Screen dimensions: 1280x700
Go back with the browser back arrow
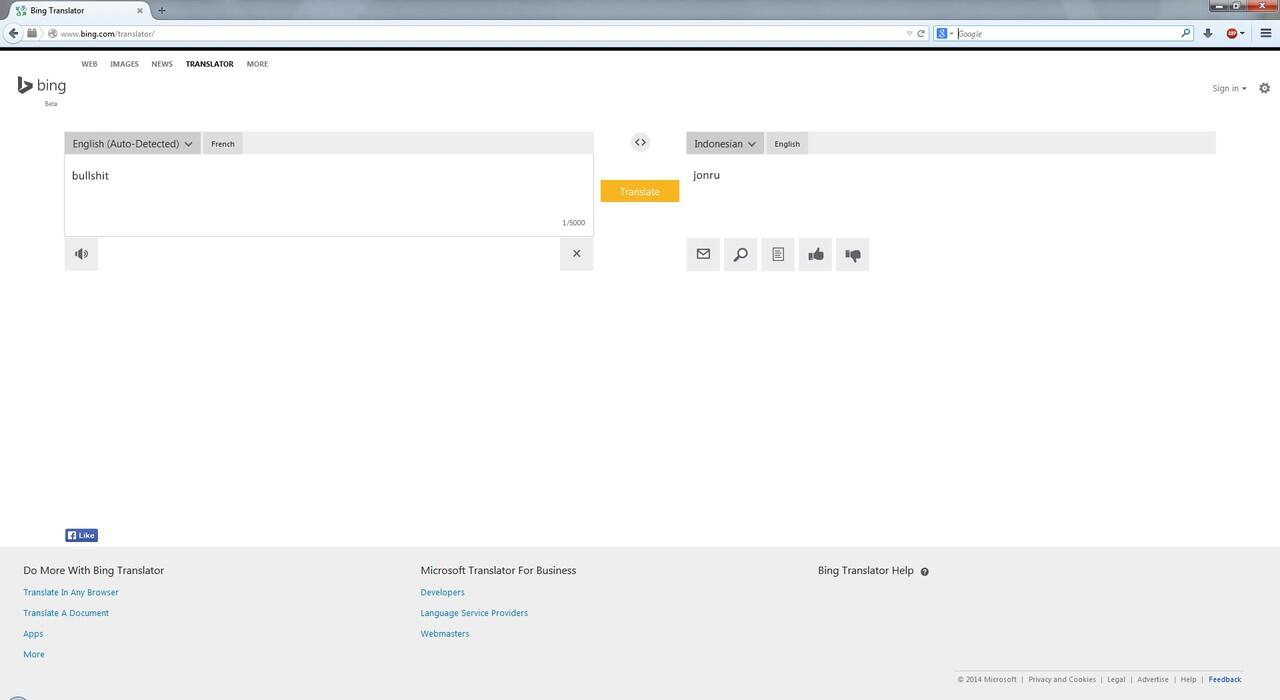[x=13, y=33]
